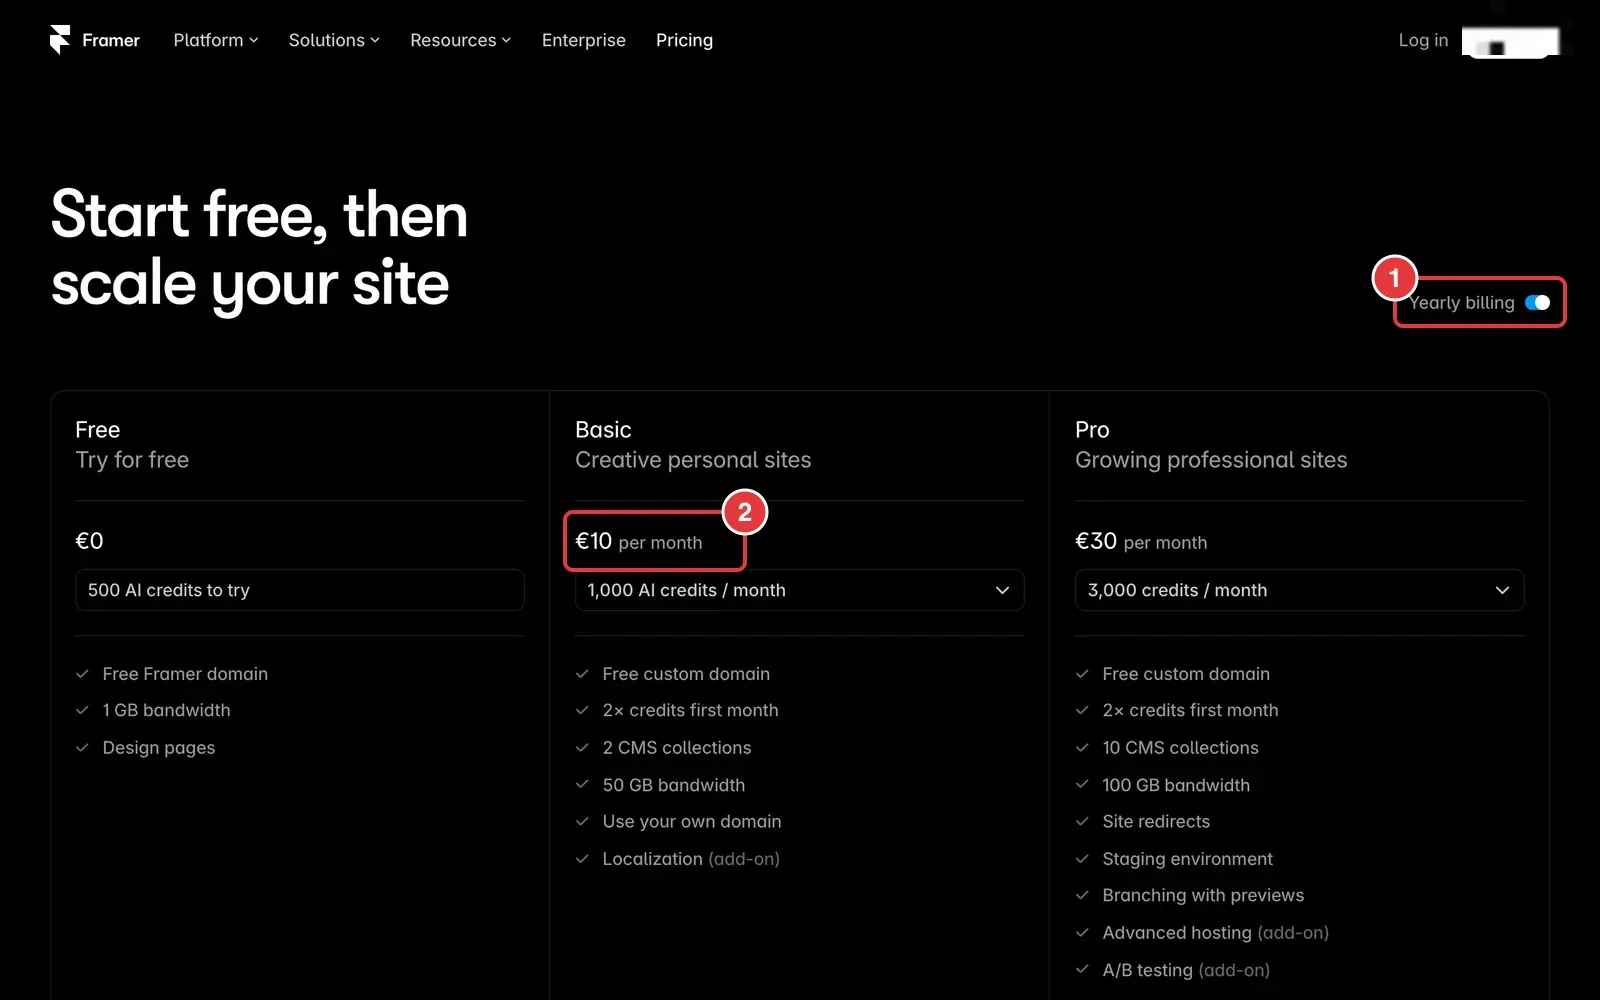This screenshot has height=1000, width=1600.
Task: Click the Localization add-on feature text
Action: click(x=691, y=859)
